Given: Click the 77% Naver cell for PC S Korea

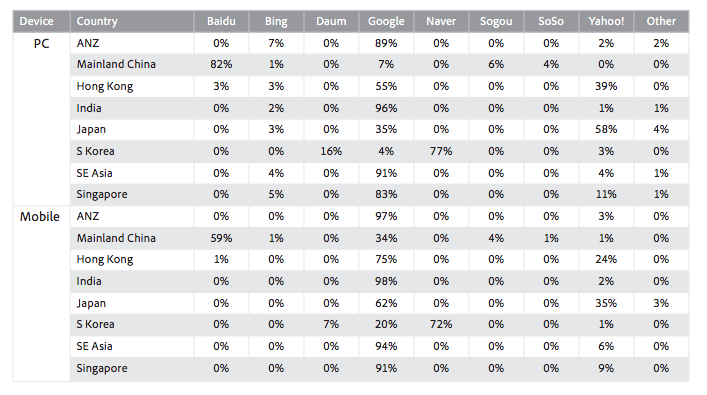Looking at the screenshot, I should tap(441, 151).
